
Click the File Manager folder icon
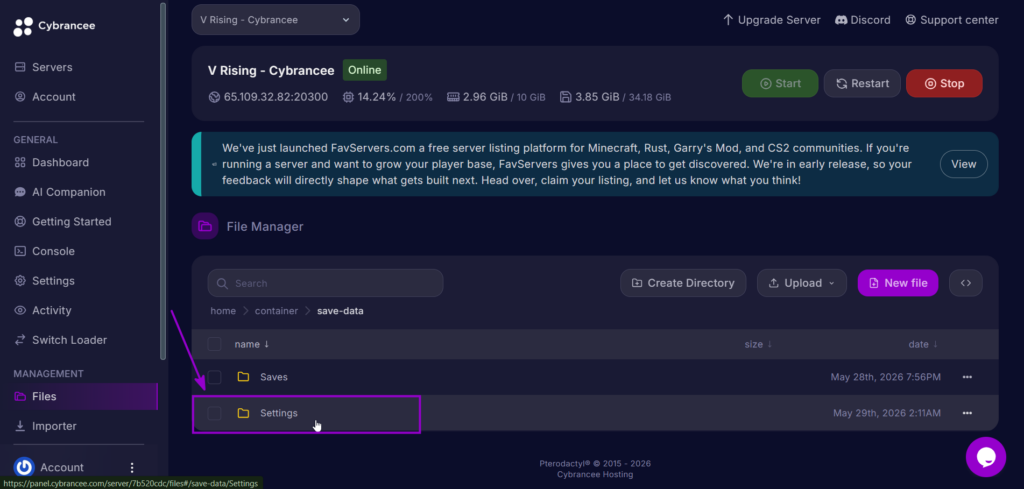tap(205, 227)
